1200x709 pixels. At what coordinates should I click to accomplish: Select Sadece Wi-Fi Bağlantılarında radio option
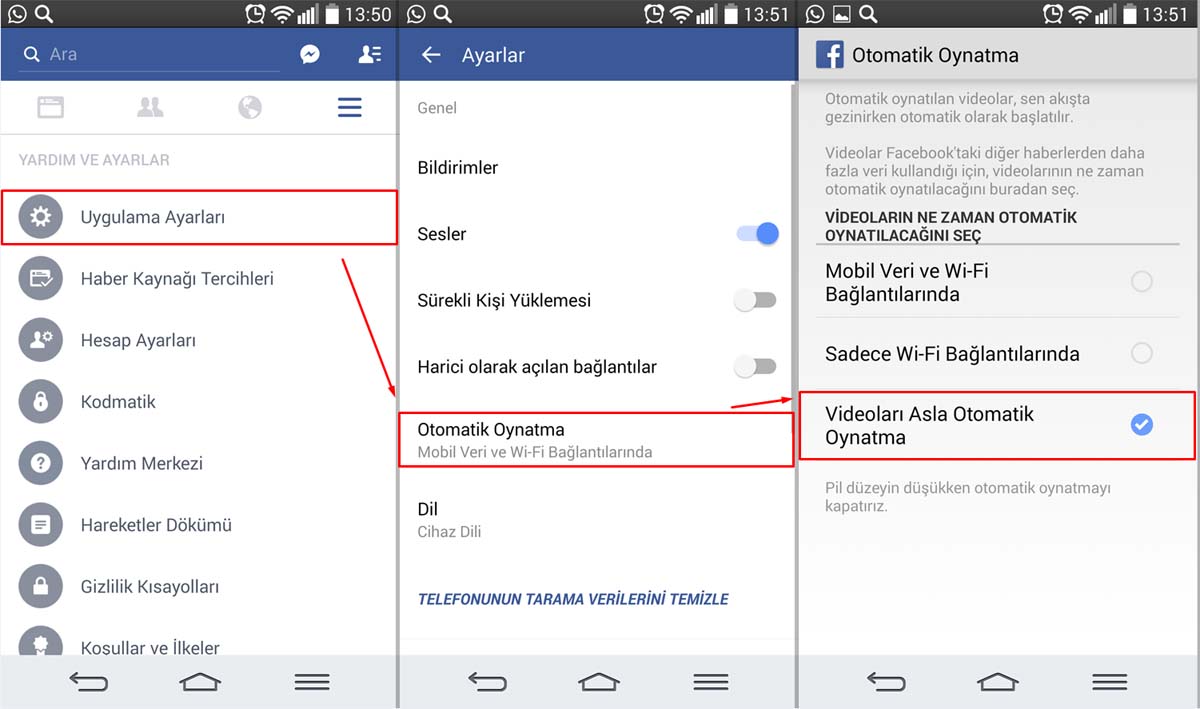[1141, 353]
